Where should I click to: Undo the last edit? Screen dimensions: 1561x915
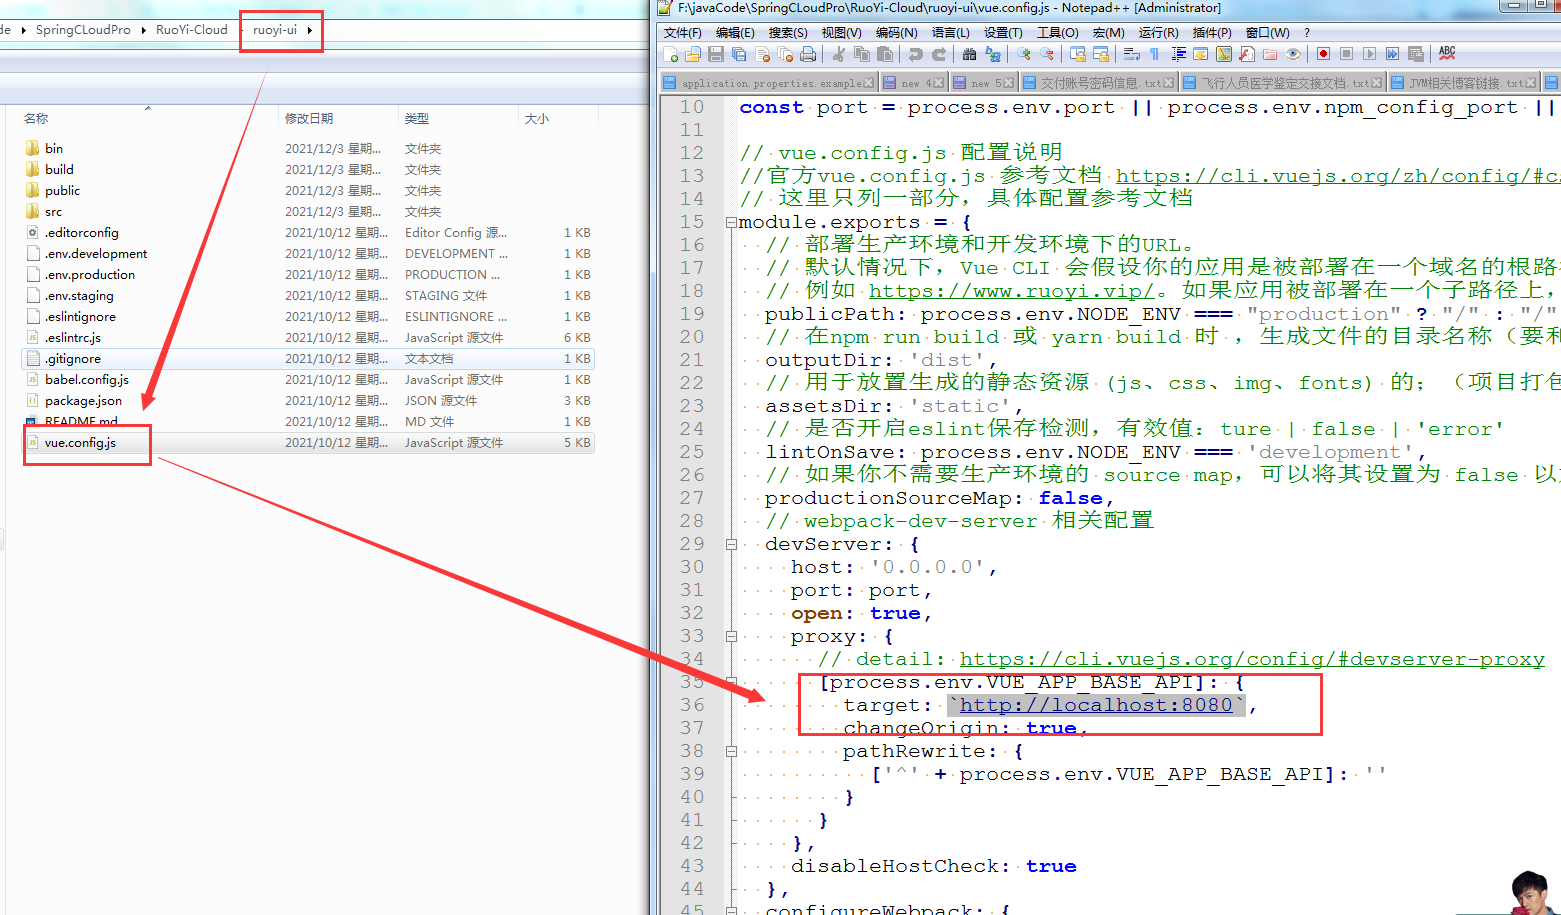[915, 54]
